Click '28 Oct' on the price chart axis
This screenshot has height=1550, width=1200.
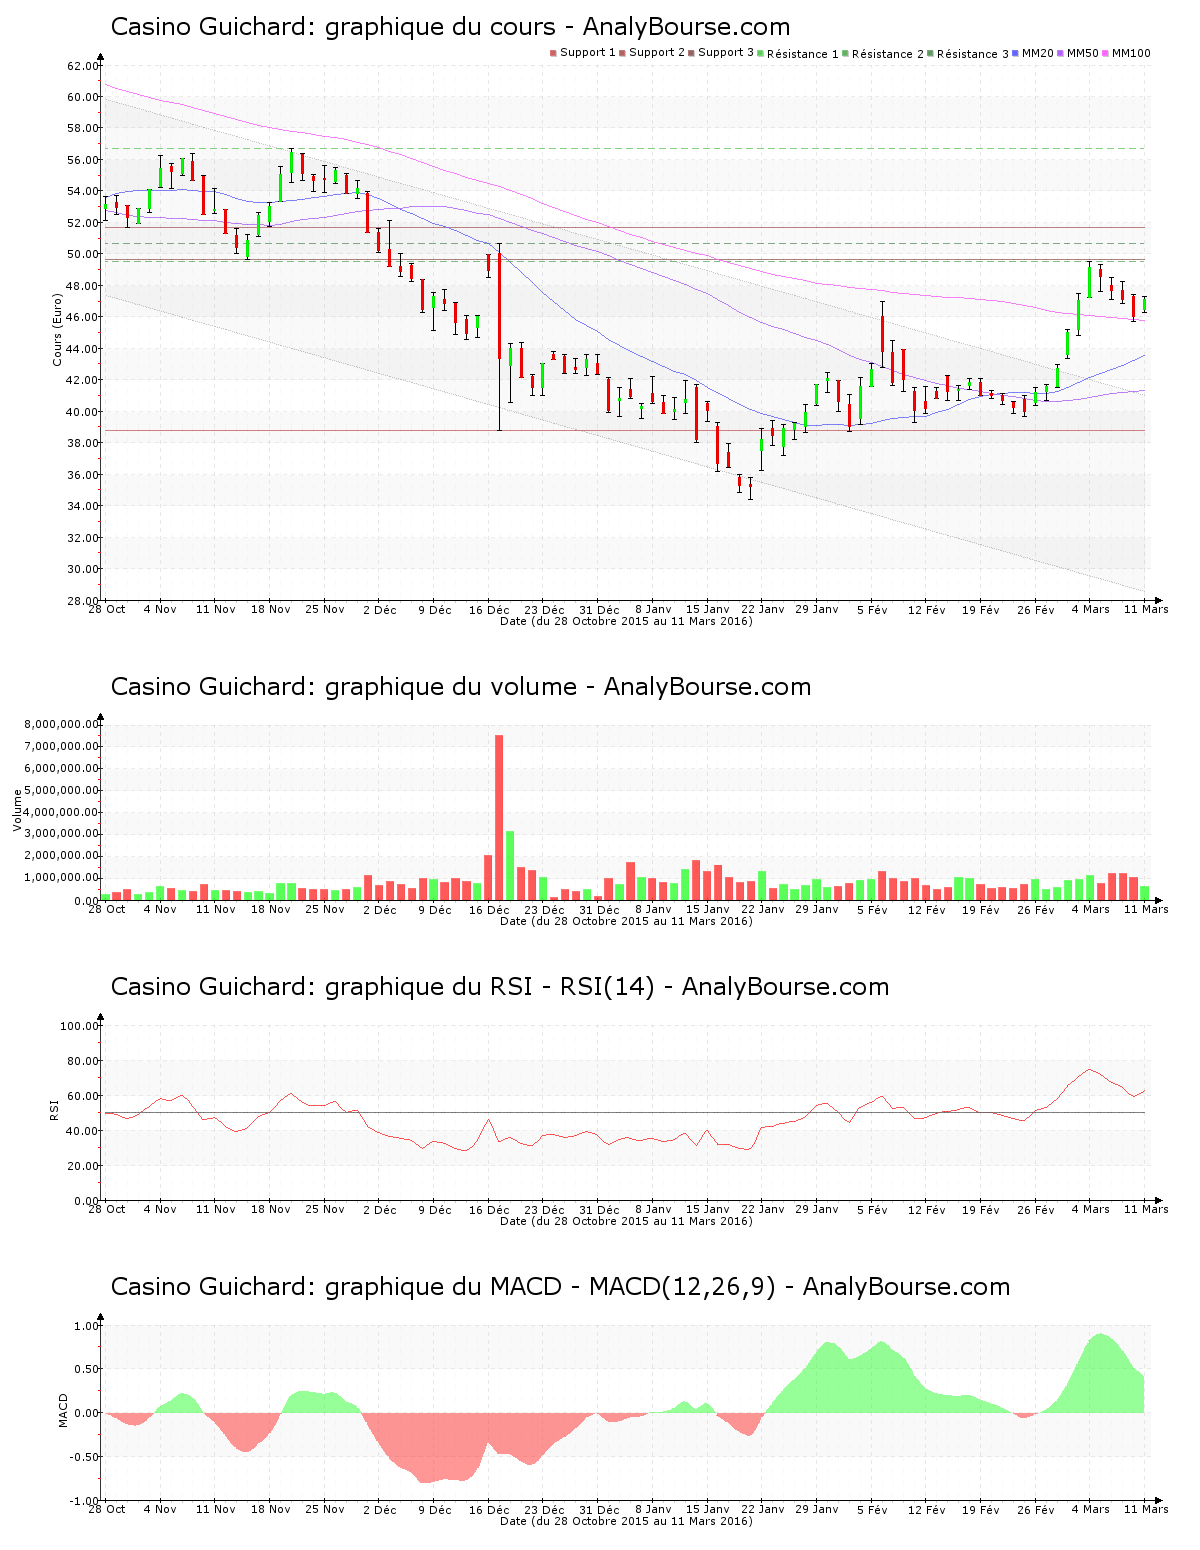tap(107, 610)
